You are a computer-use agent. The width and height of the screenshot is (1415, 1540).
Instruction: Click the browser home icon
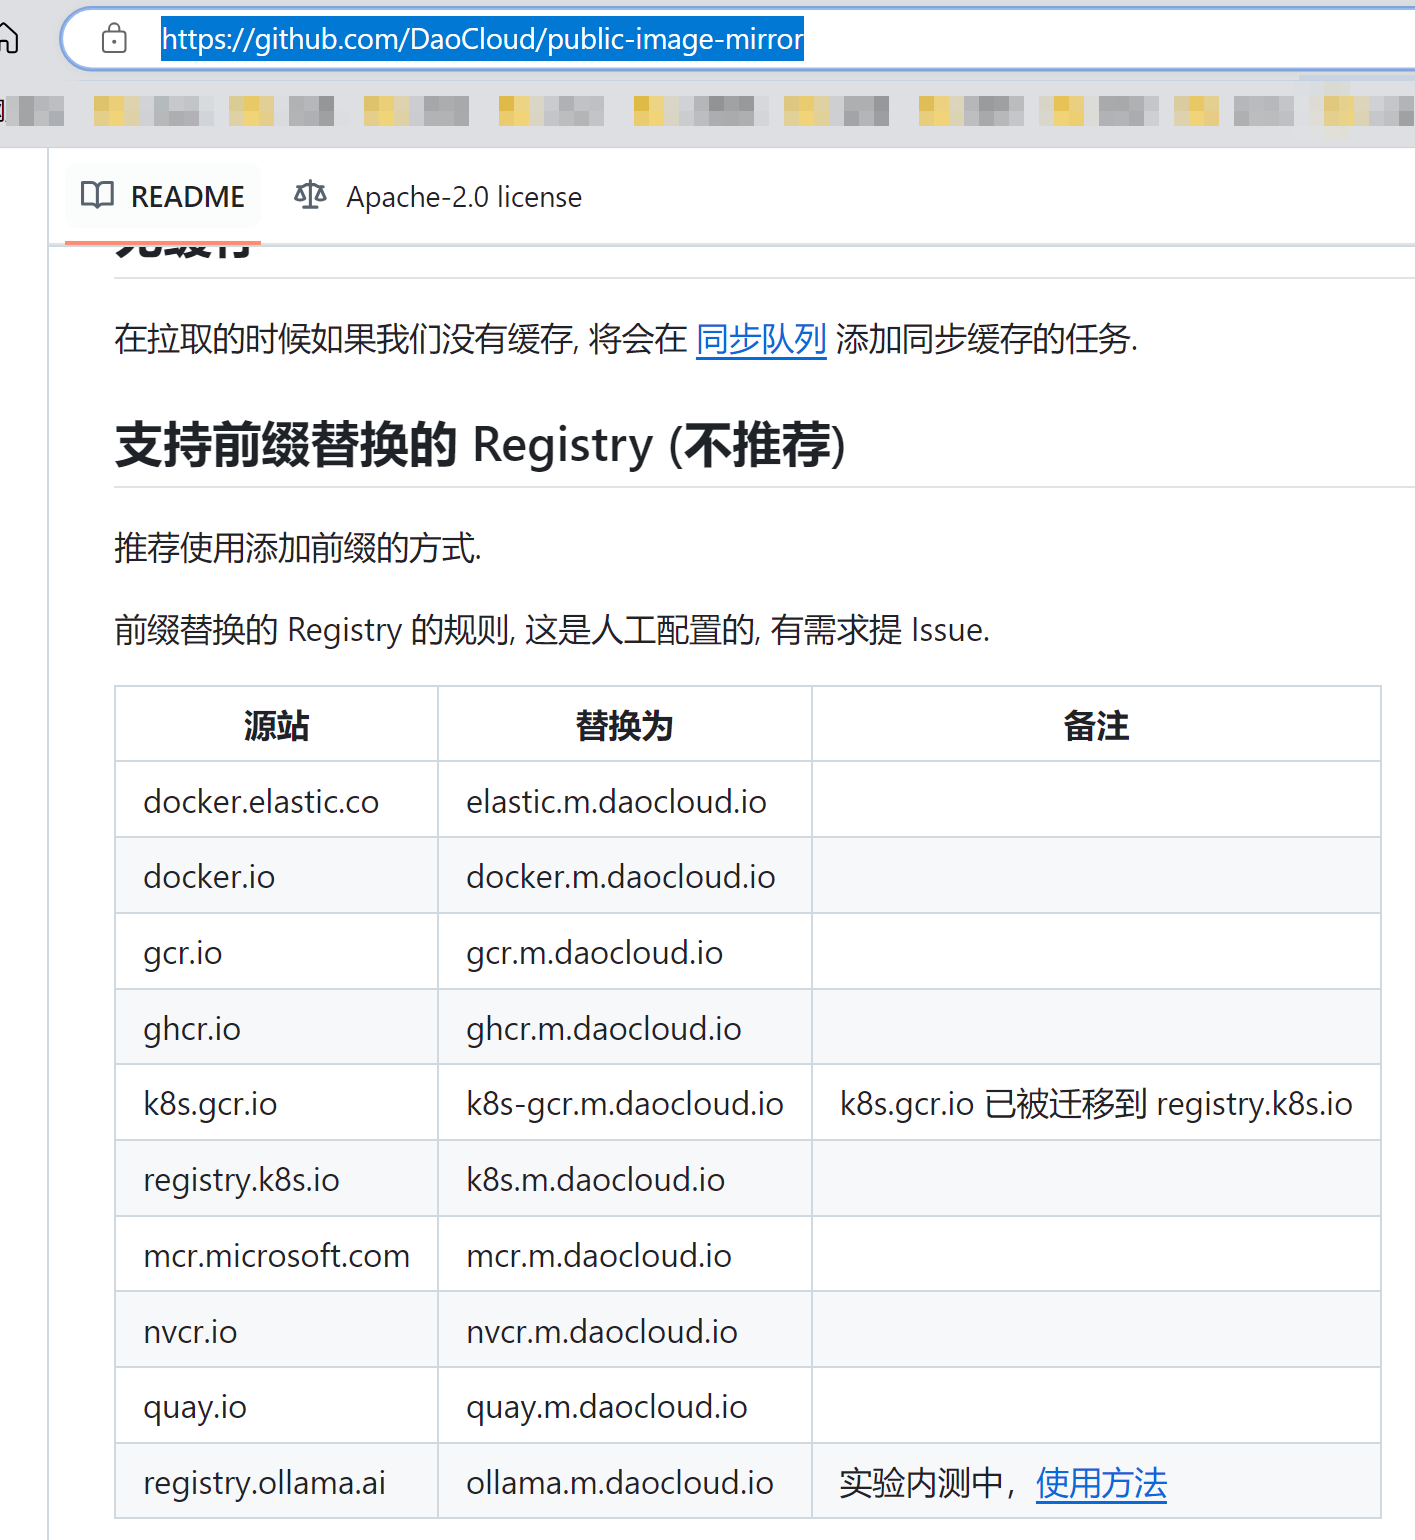(x=8, y=39)
